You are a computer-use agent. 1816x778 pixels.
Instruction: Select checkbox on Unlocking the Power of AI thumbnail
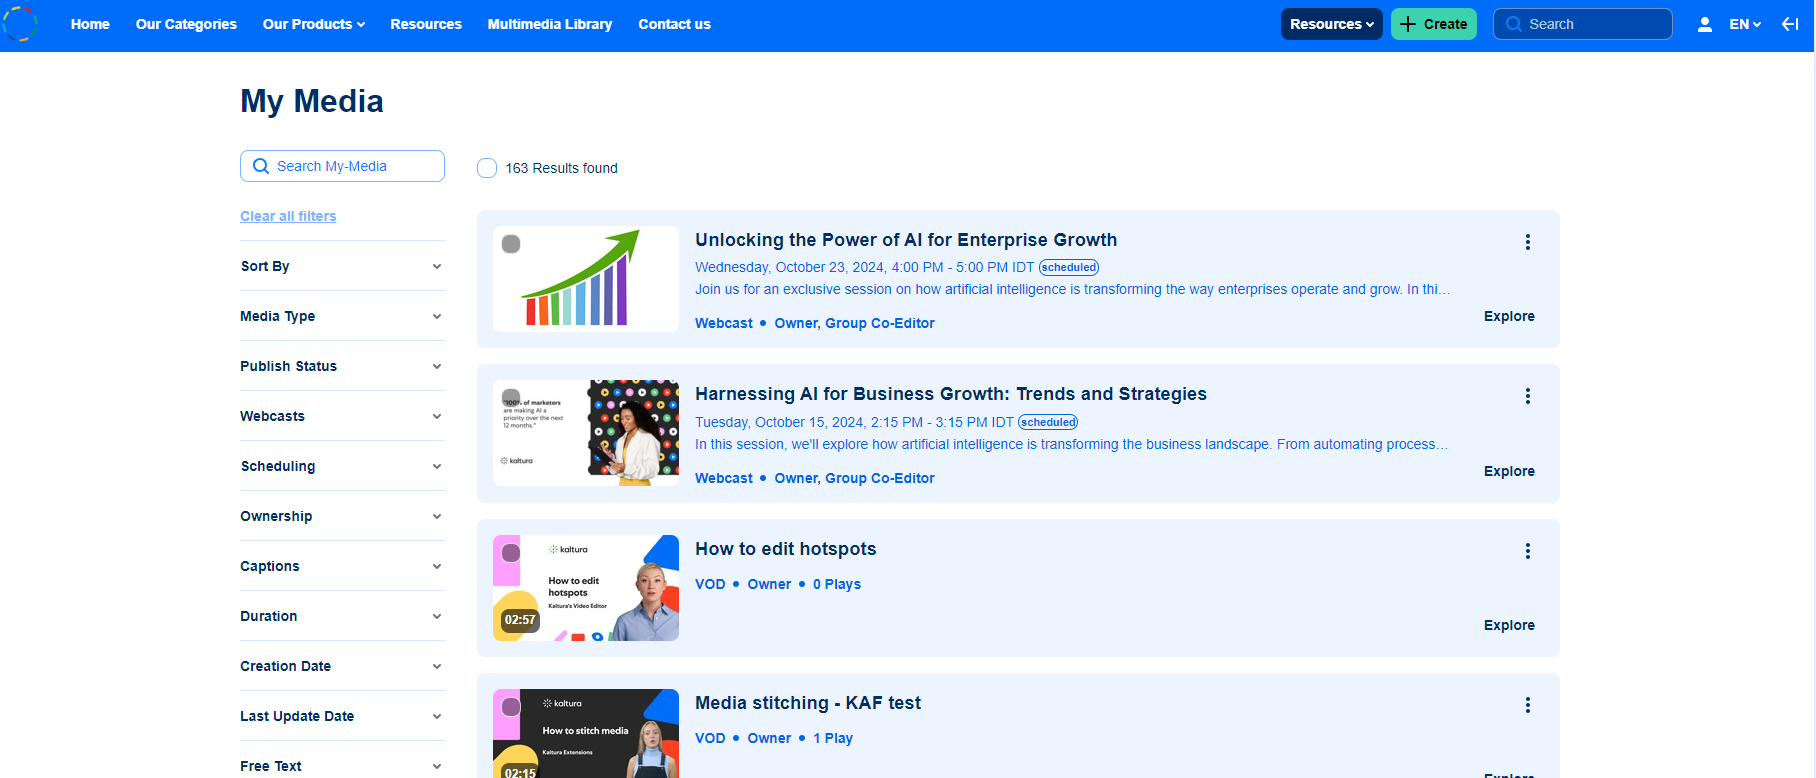click(x=511, y=244)
